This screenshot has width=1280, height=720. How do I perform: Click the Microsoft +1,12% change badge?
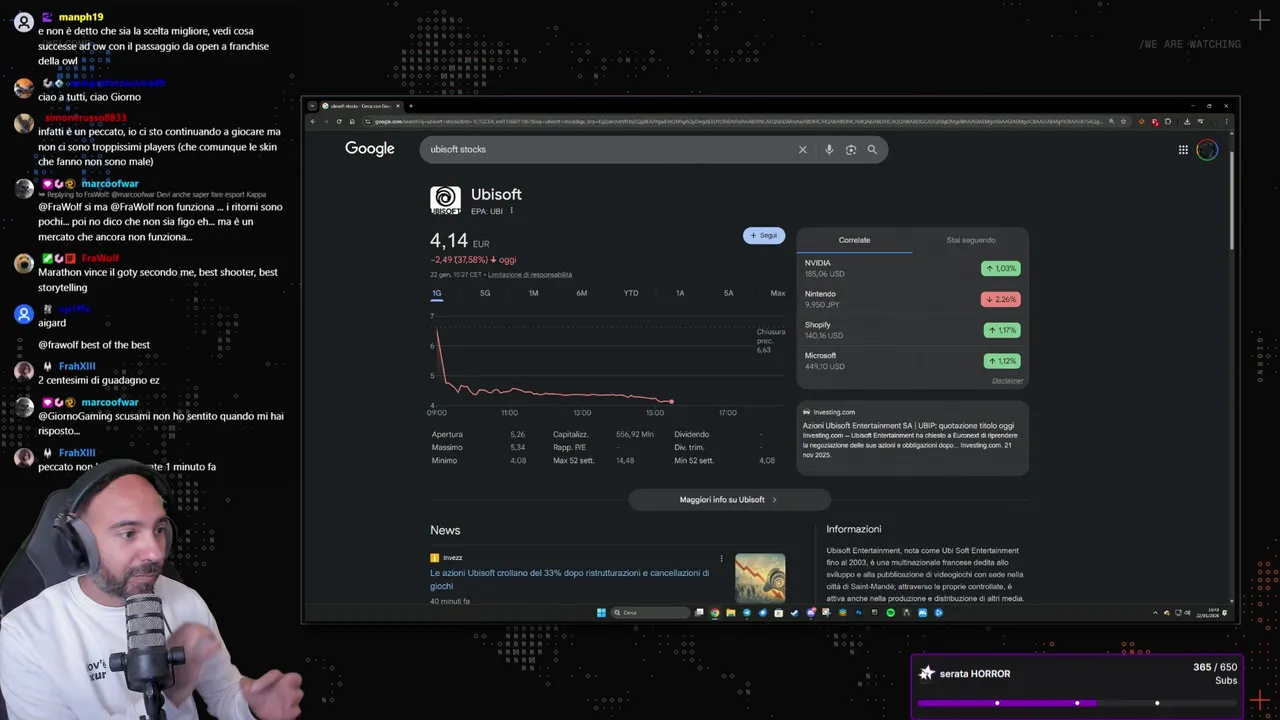pyautogui.click(x=1001, y=361)
